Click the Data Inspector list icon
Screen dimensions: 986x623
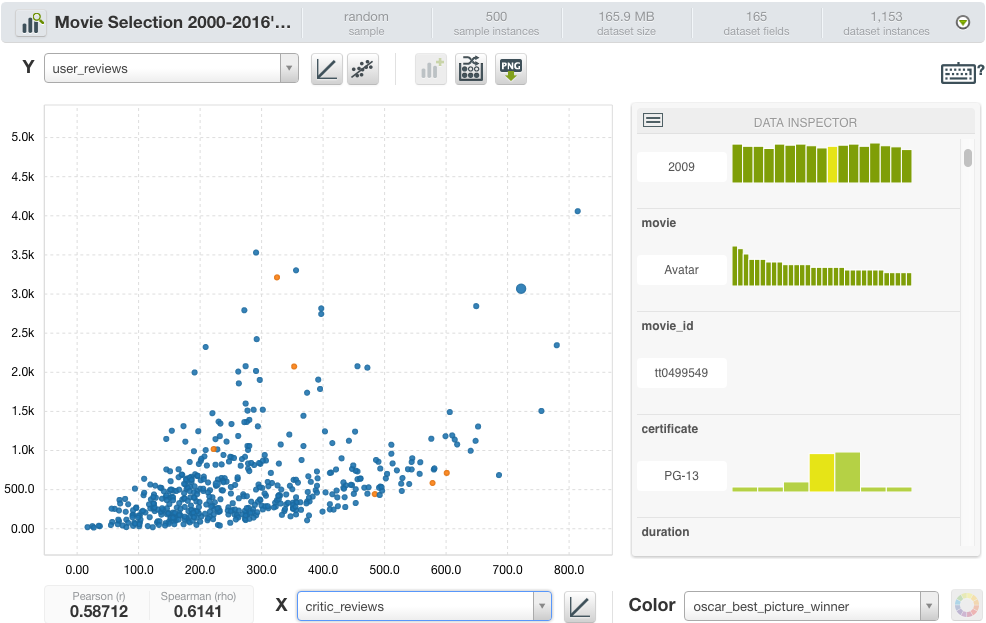click(x=653, y=120)
